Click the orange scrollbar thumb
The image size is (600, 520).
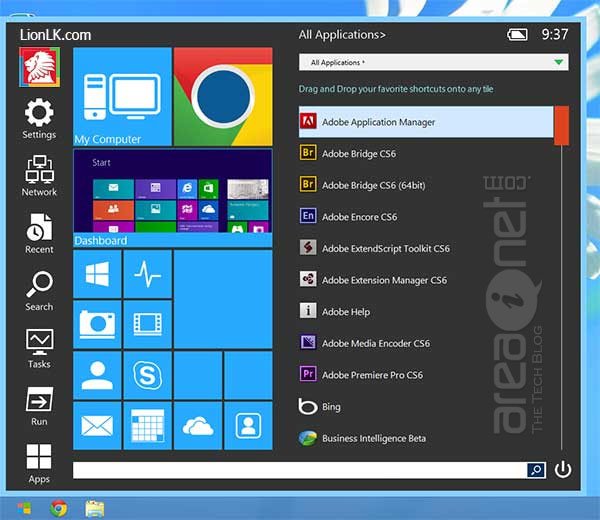(x=561, y=126)
